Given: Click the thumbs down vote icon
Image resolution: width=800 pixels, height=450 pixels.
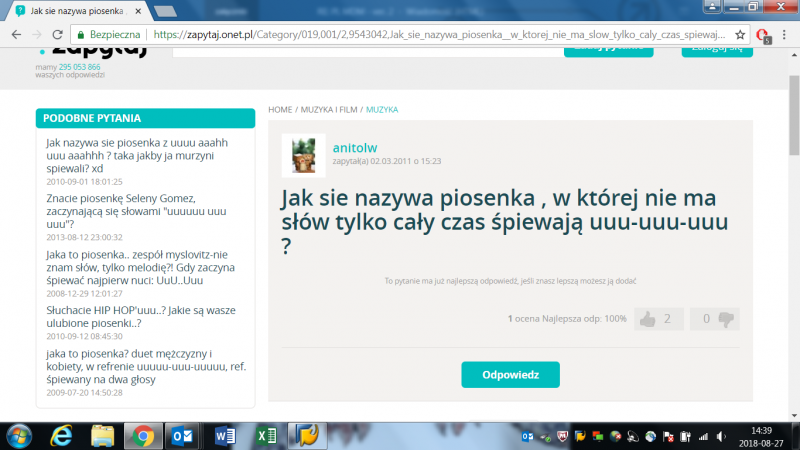Looking at the screenshot, I should (x=727, y=319).
